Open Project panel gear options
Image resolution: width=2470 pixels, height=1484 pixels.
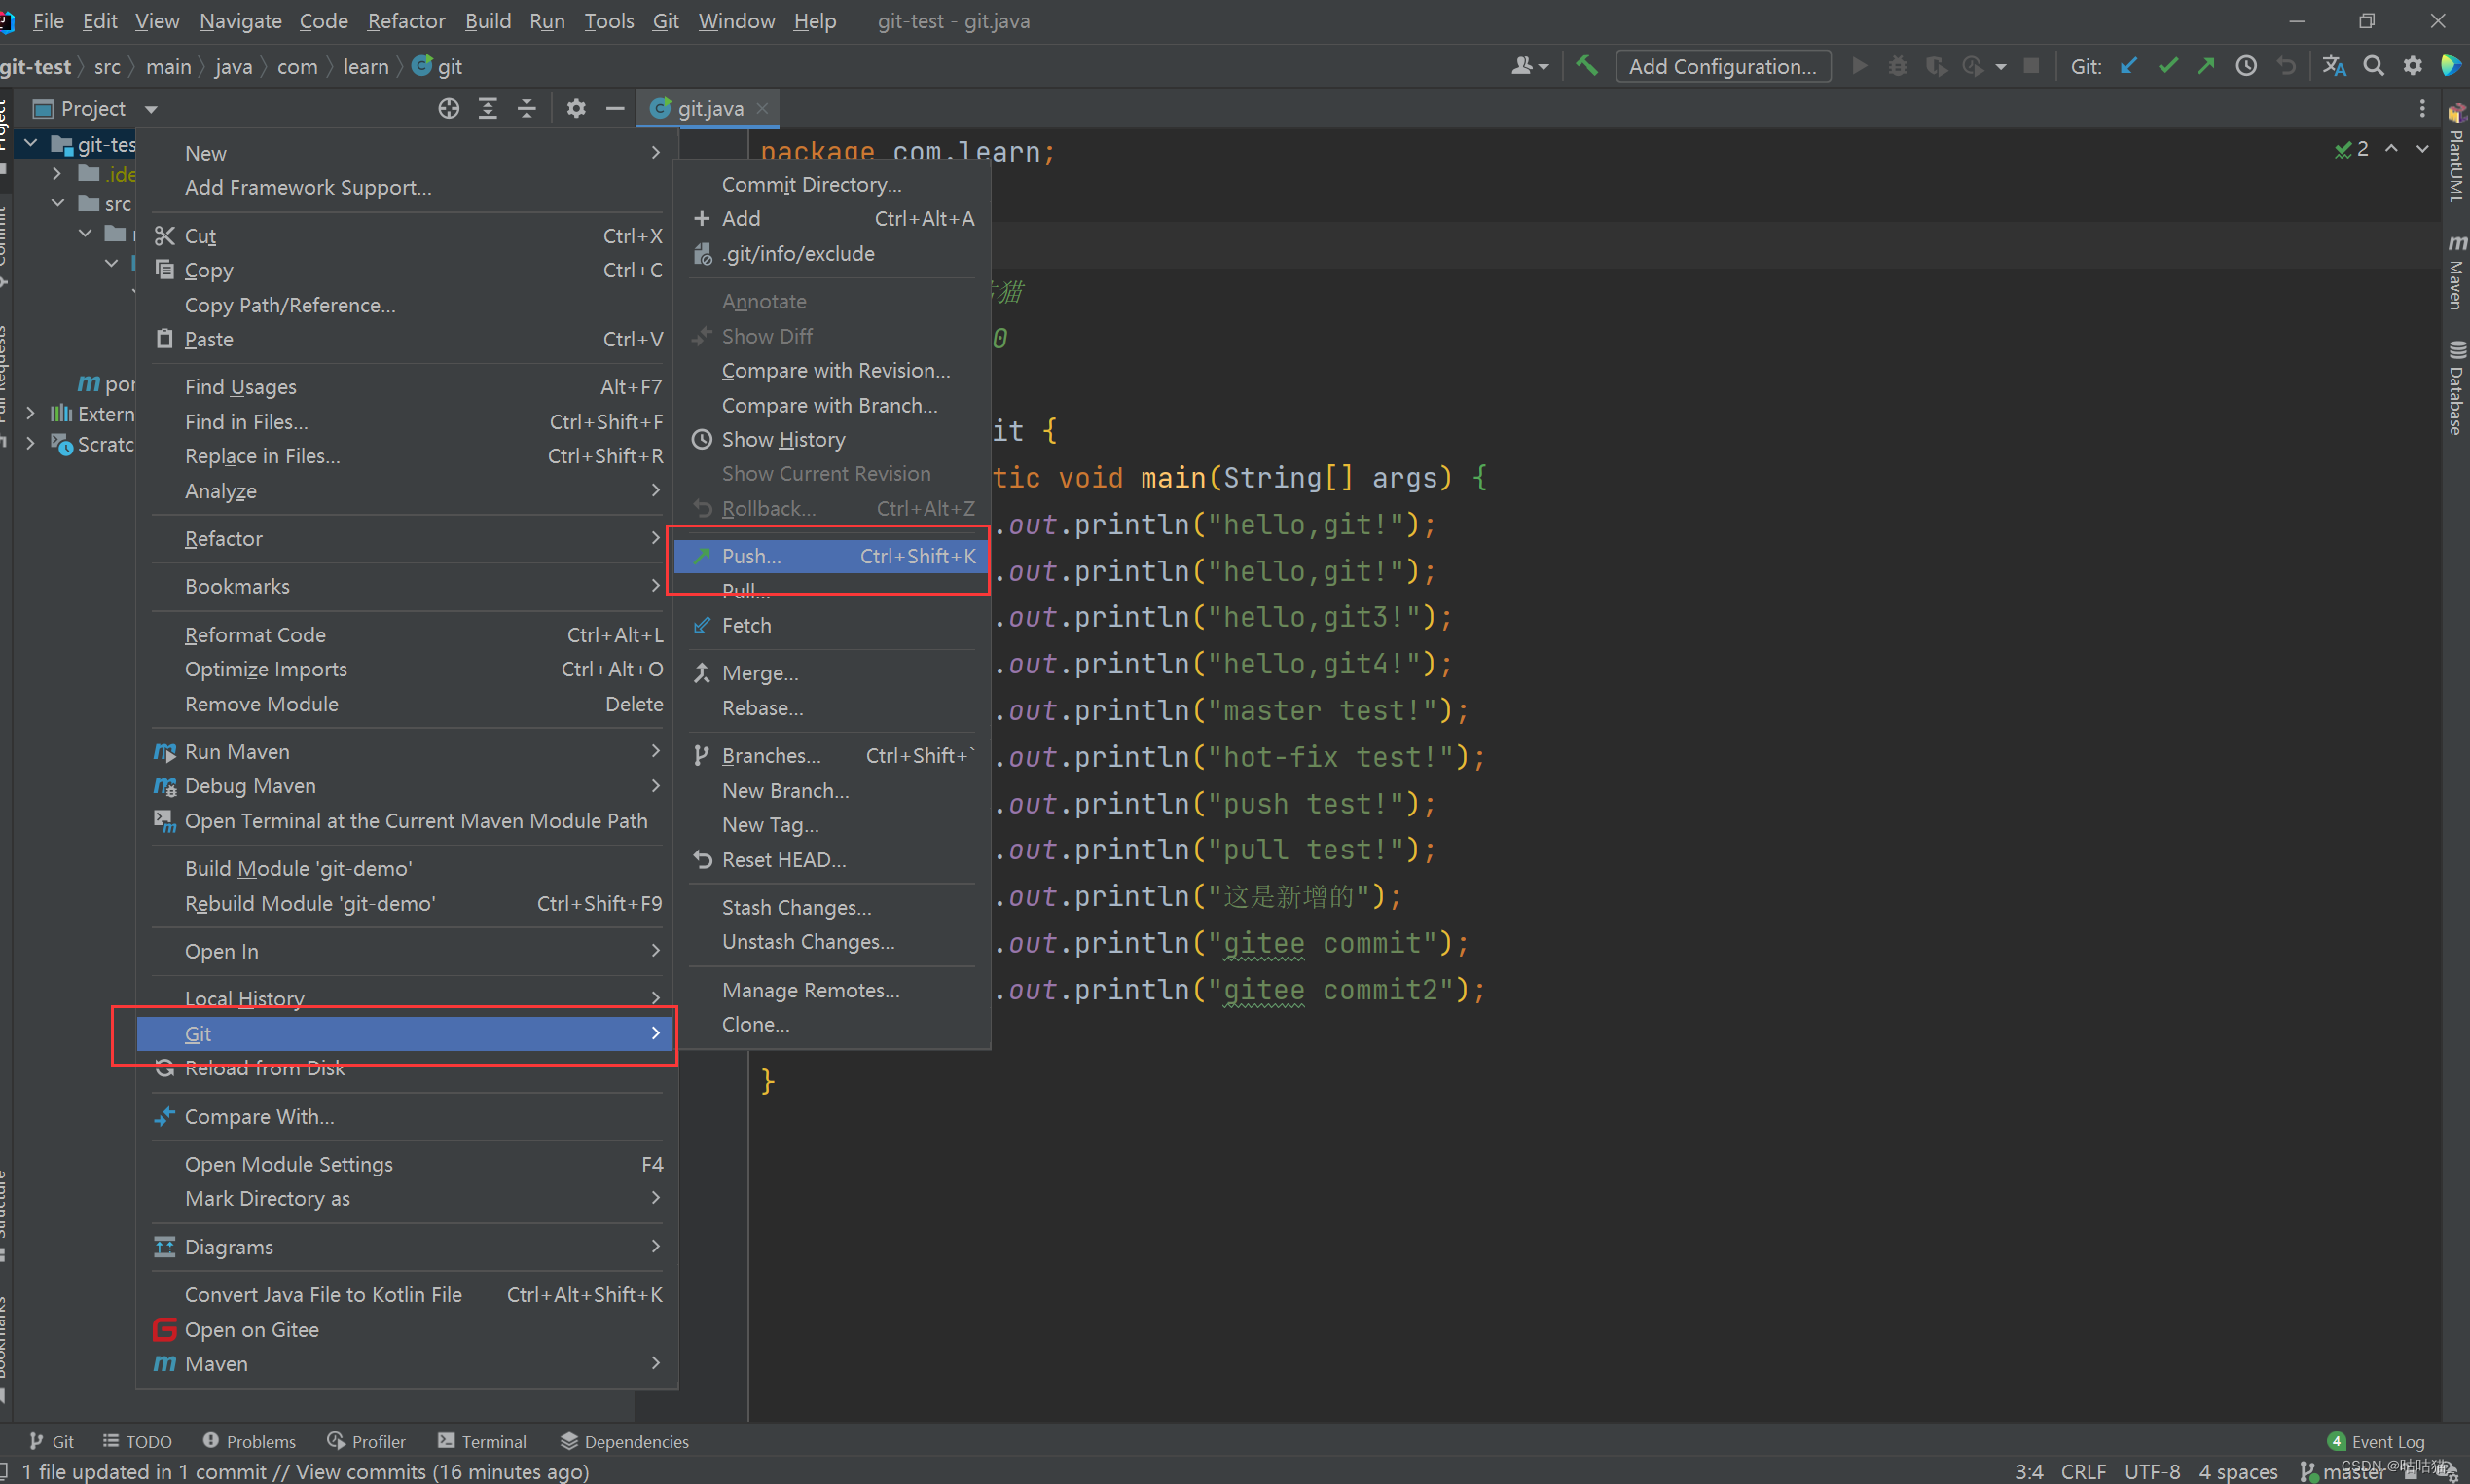click(576, 108)
